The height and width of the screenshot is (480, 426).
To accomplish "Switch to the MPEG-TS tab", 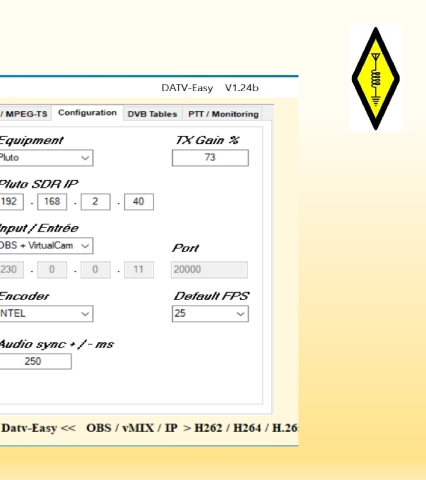I will coord(25,114).
